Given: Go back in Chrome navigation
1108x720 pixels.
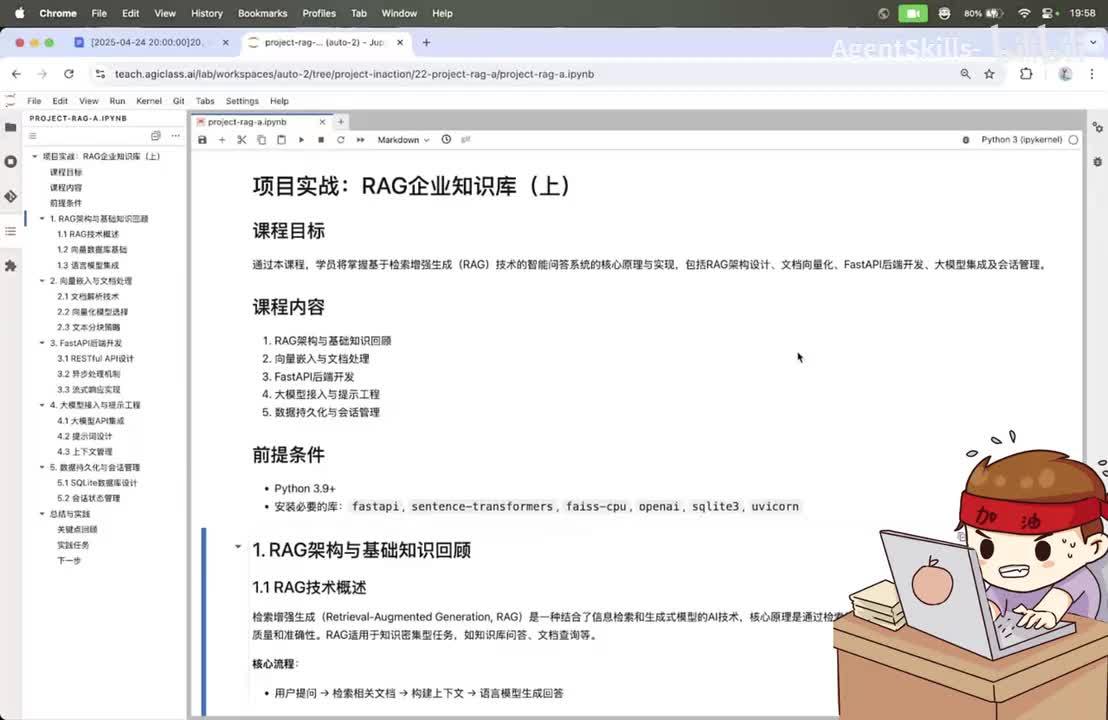Looking at the screenshot, I should click(16, 73).
